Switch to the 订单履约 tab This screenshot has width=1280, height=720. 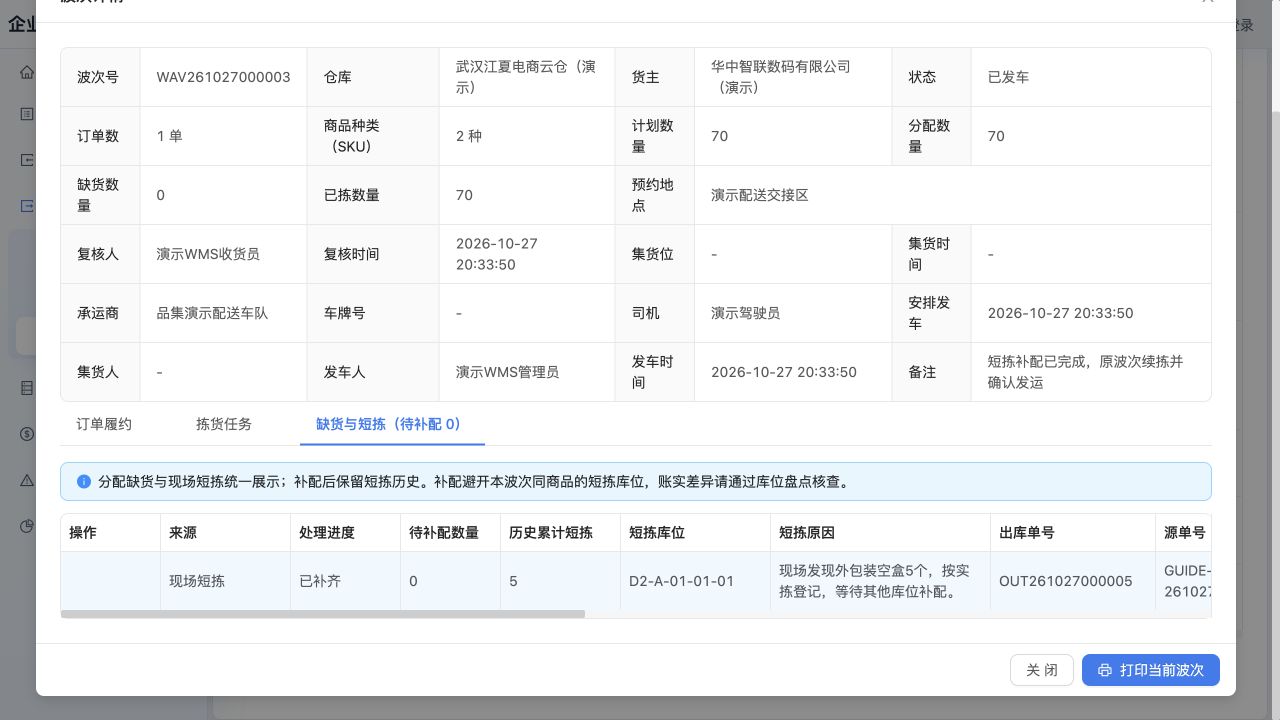pyautogui.click(x=104, y=424)
